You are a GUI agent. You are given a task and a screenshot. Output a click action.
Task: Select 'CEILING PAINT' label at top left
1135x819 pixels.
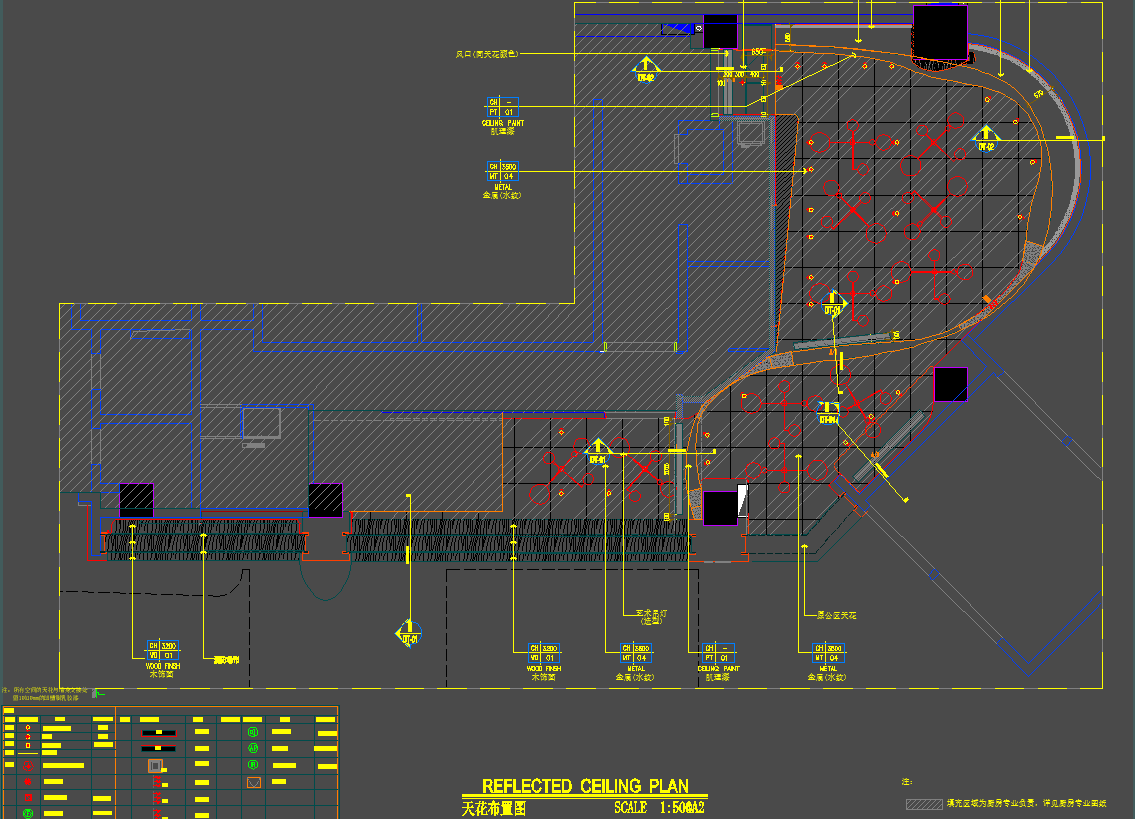[x=503, y=123]
